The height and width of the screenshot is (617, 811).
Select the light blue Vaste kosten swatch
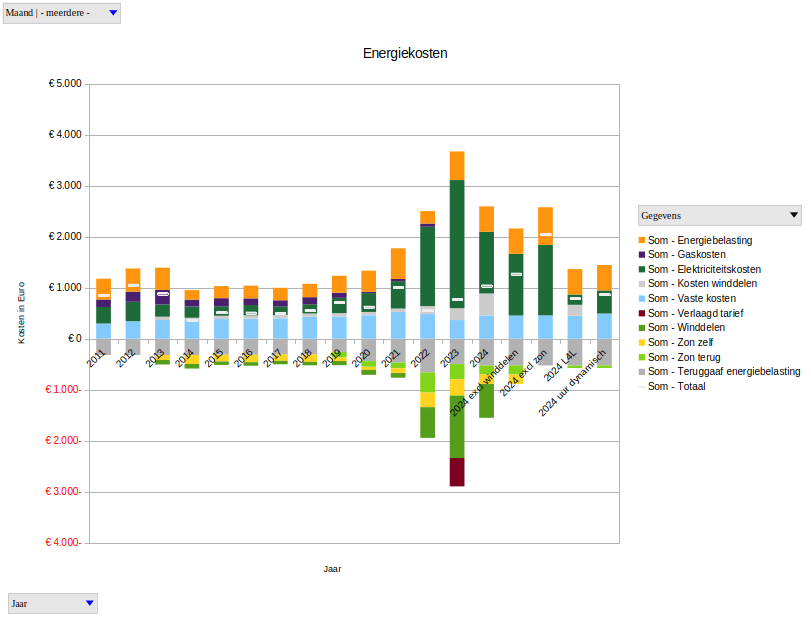(x=641, y=298)
